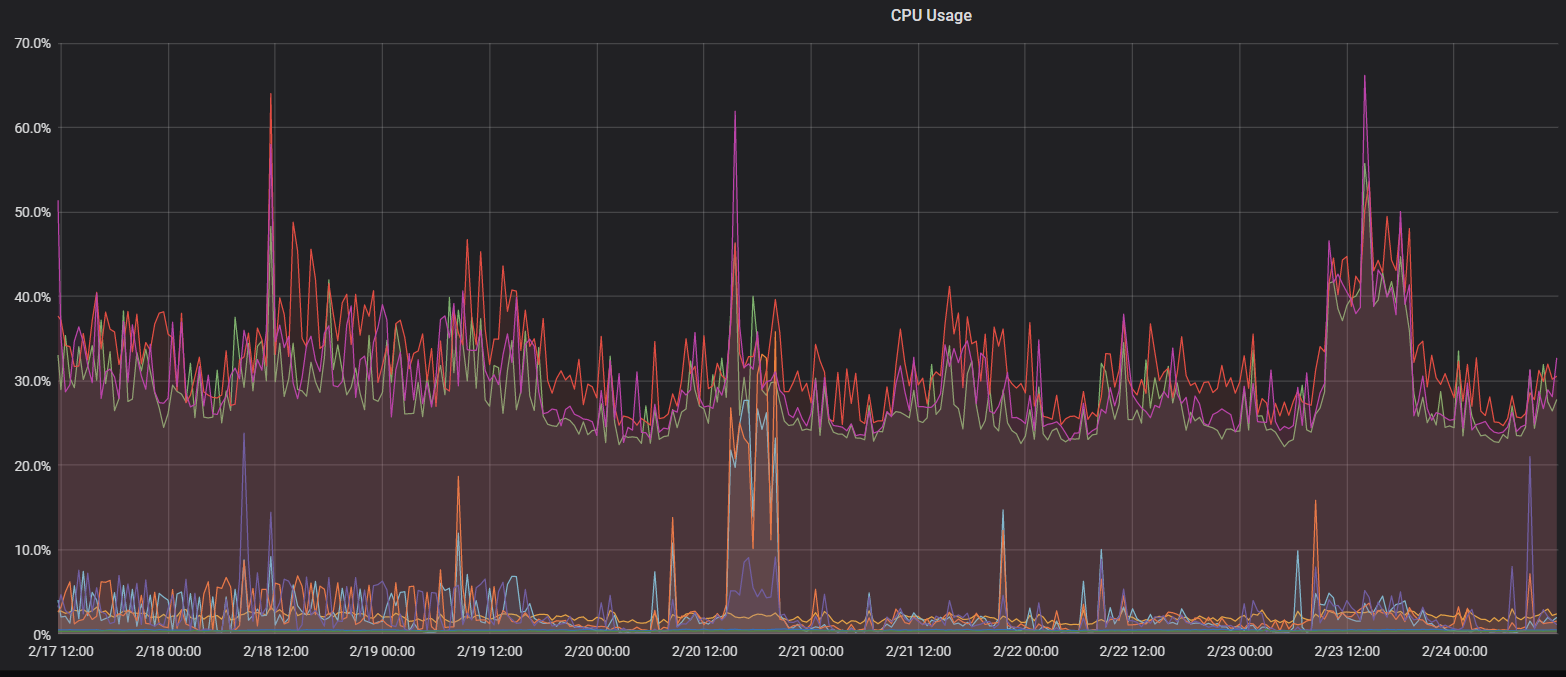Viewport: 1566px width, 677px height.
Task: Click the 2/18 00:00 time label
Action: pos(168,651)
